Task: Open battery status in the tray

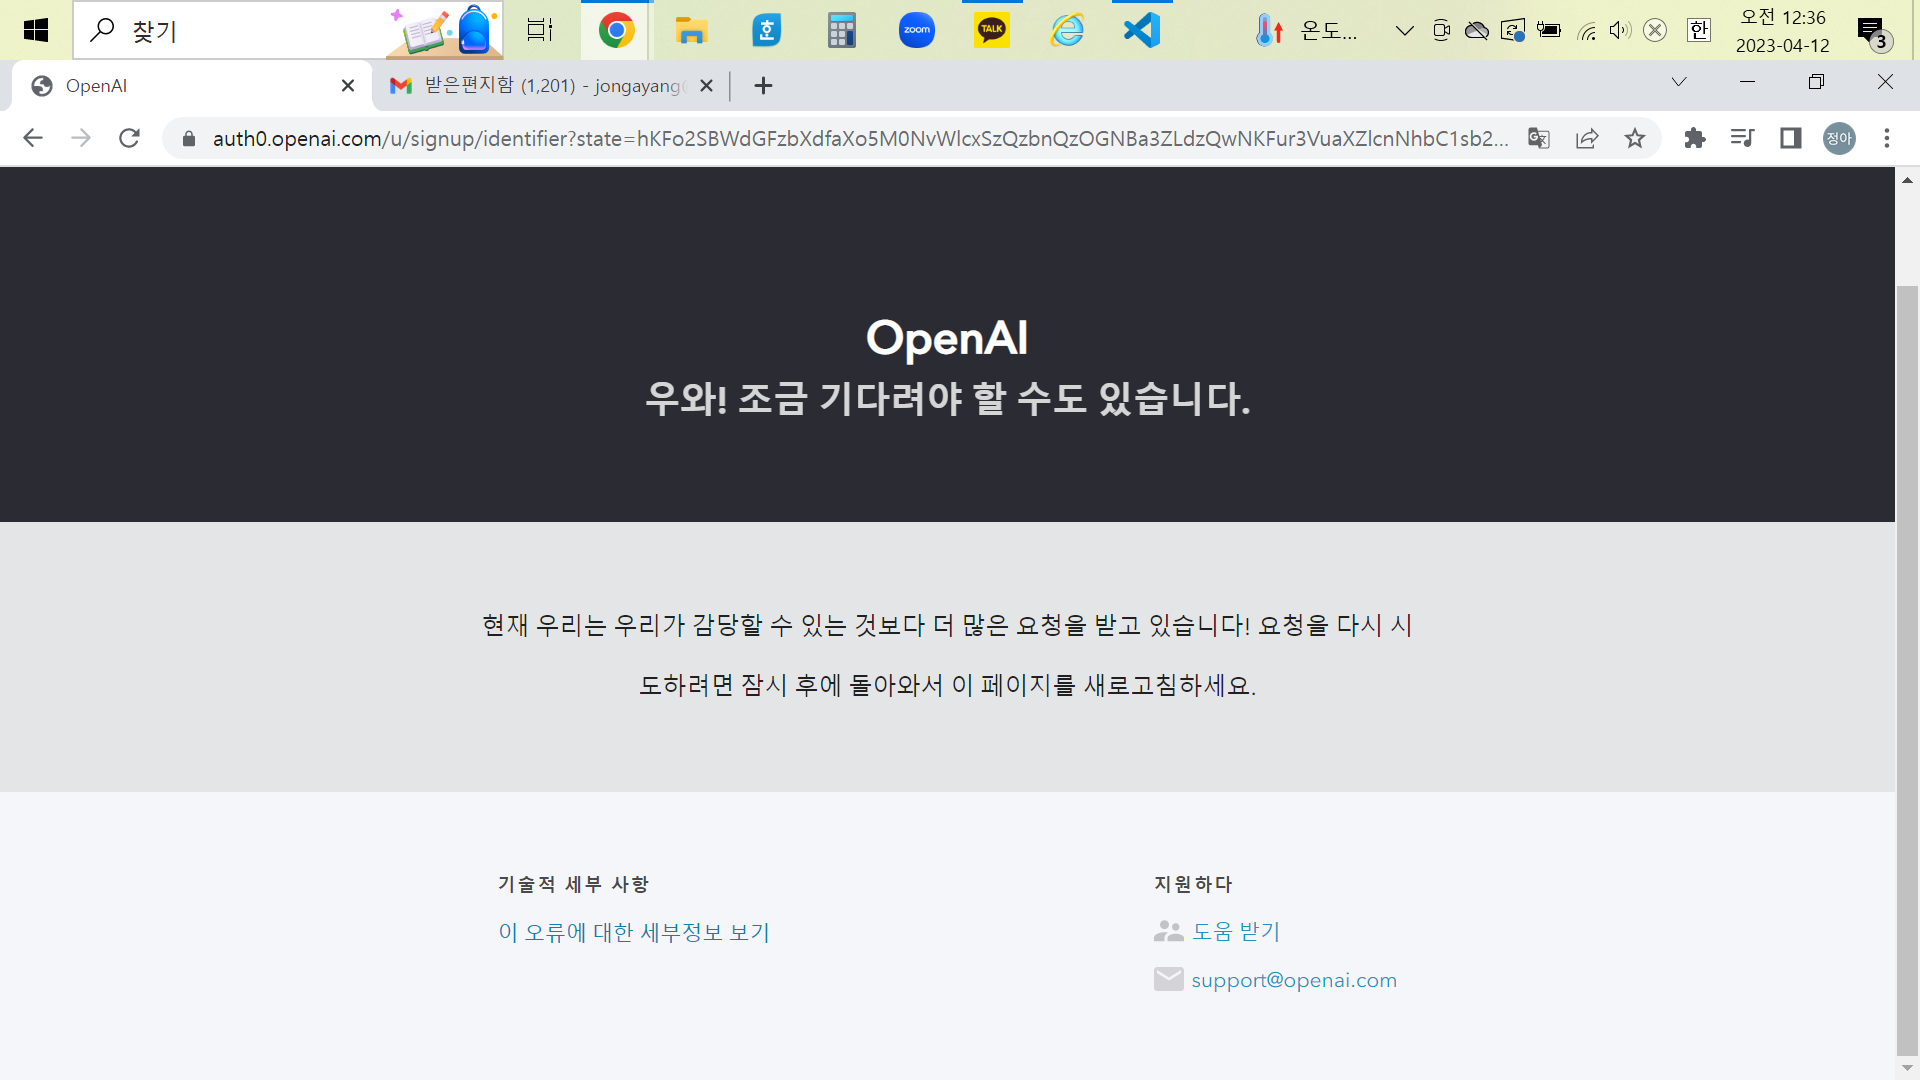Action: click(x=1548, y=30)
